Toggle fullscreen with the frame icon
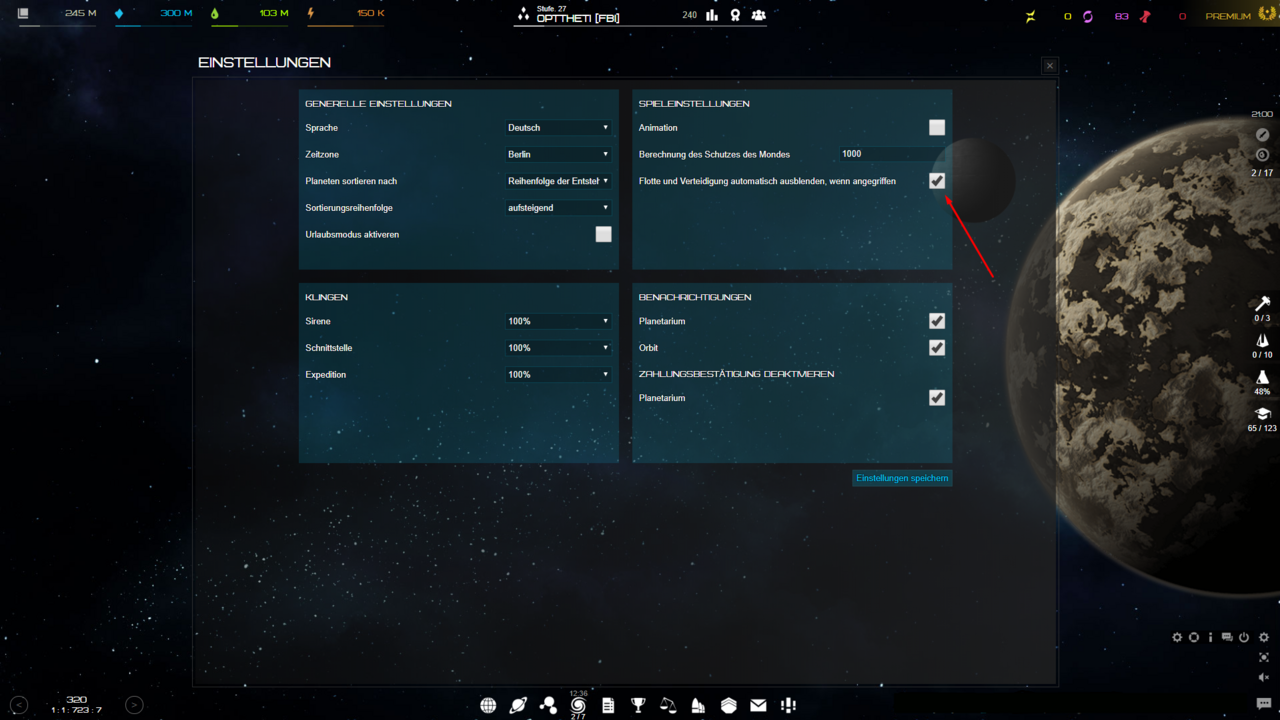 coord(1264,657)
